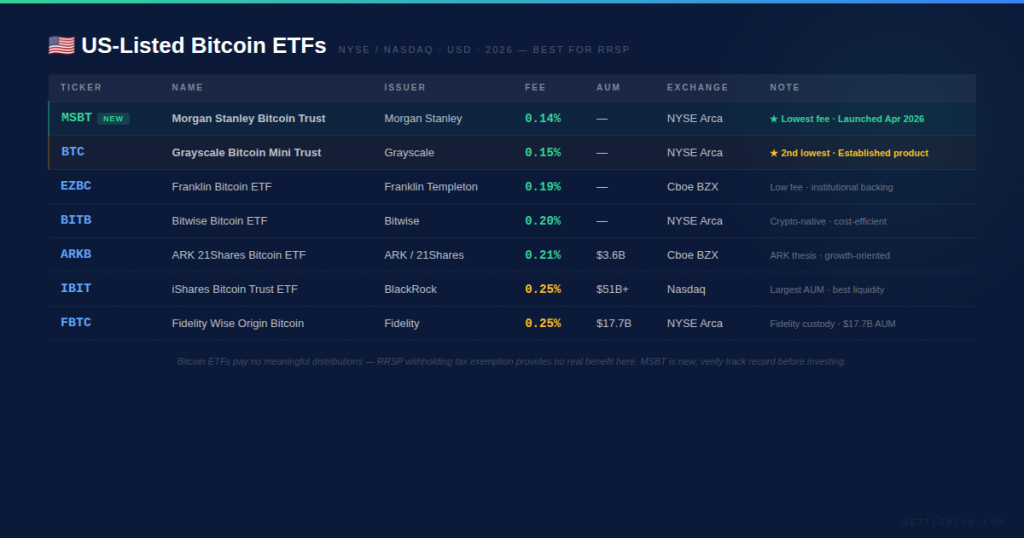
Task: Click the 0.21% fee value
Action: pos(543,255)
